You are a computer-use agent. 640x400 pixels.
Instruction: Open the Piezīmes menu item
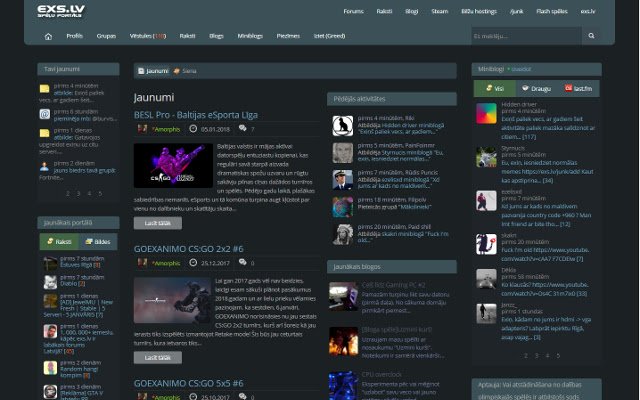[x=288, y=36]
